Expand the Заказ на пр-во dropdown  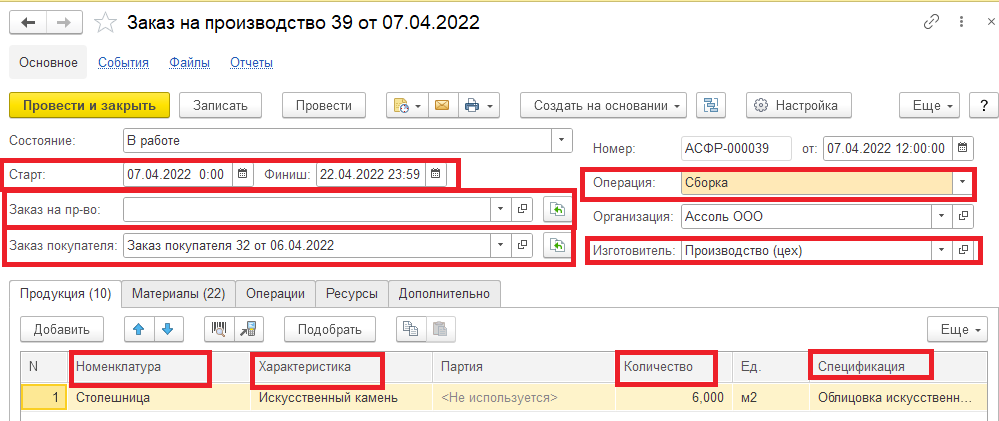500,209
